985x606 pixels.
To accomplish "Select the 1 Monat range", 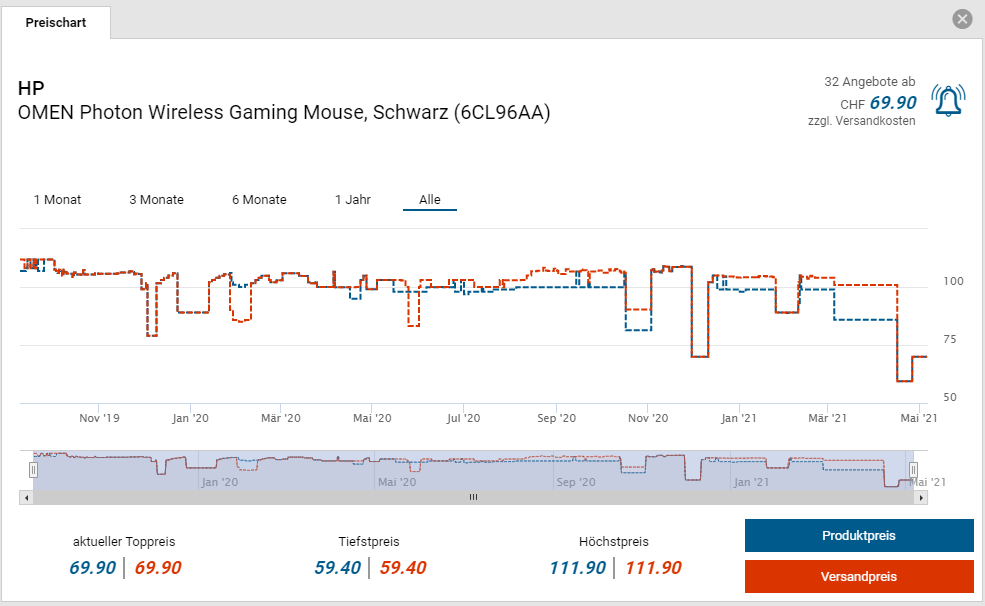I will [57, 200].
